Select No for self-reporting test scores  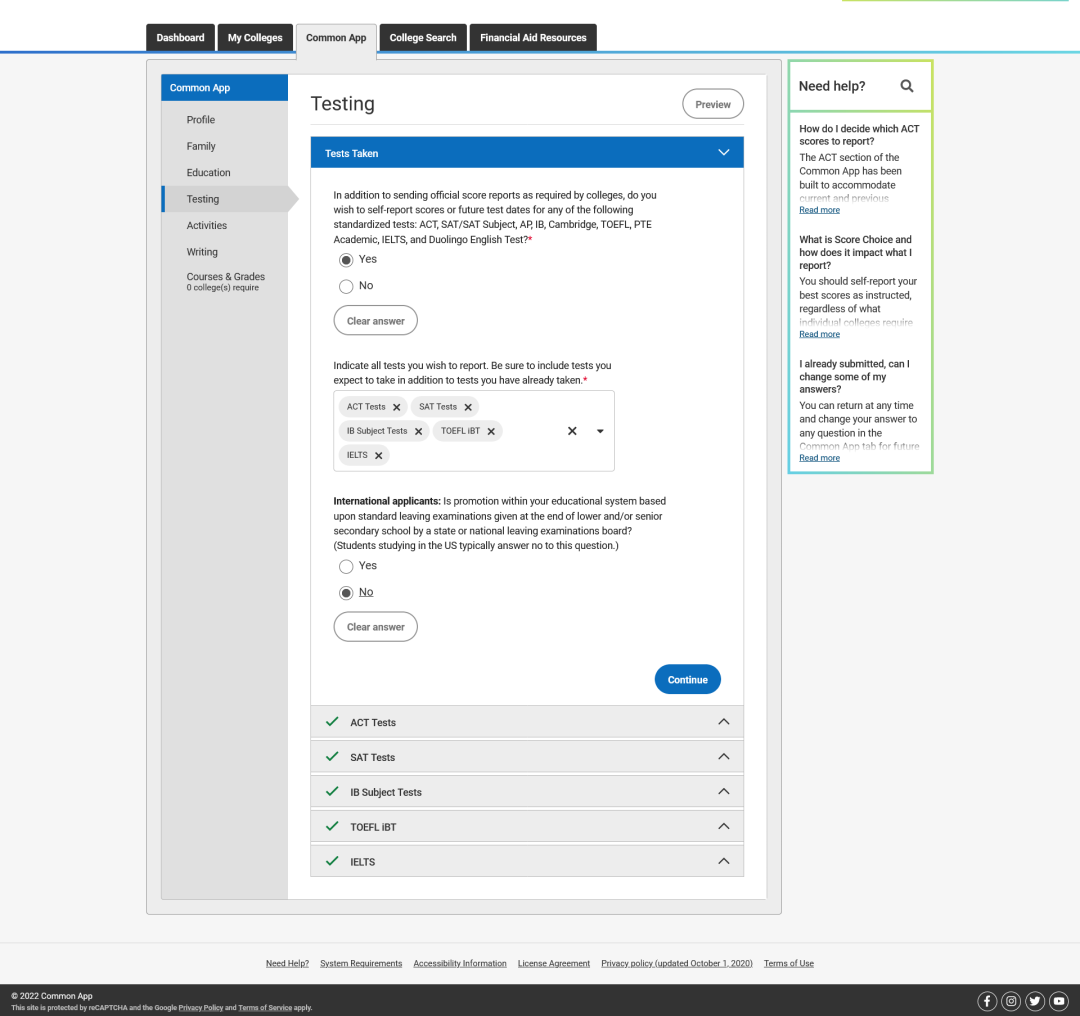[x=346, y=286]
